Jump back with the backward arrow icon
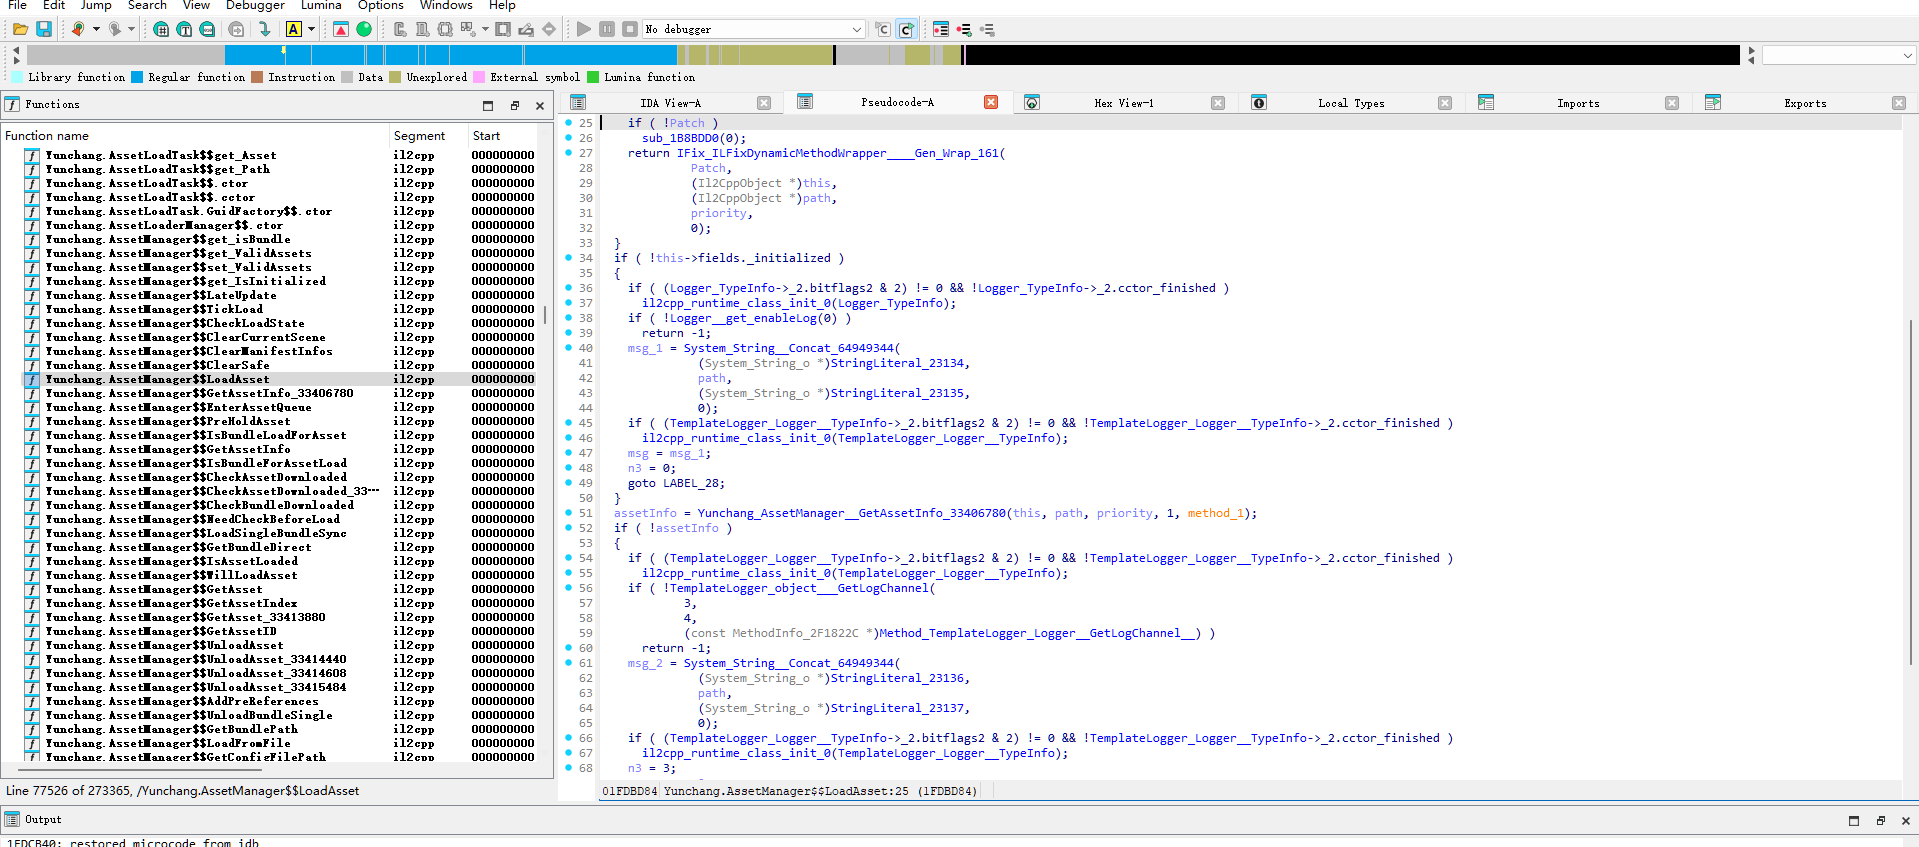Screen dimensions: 1919x847 (x=77, y=29)
